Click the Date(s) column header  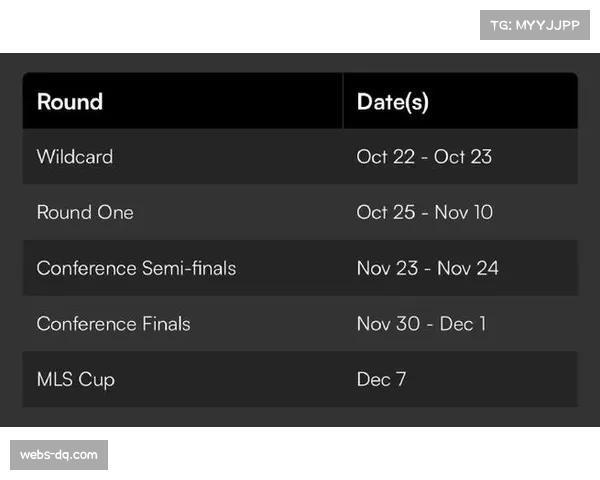(x=393, y=101)
